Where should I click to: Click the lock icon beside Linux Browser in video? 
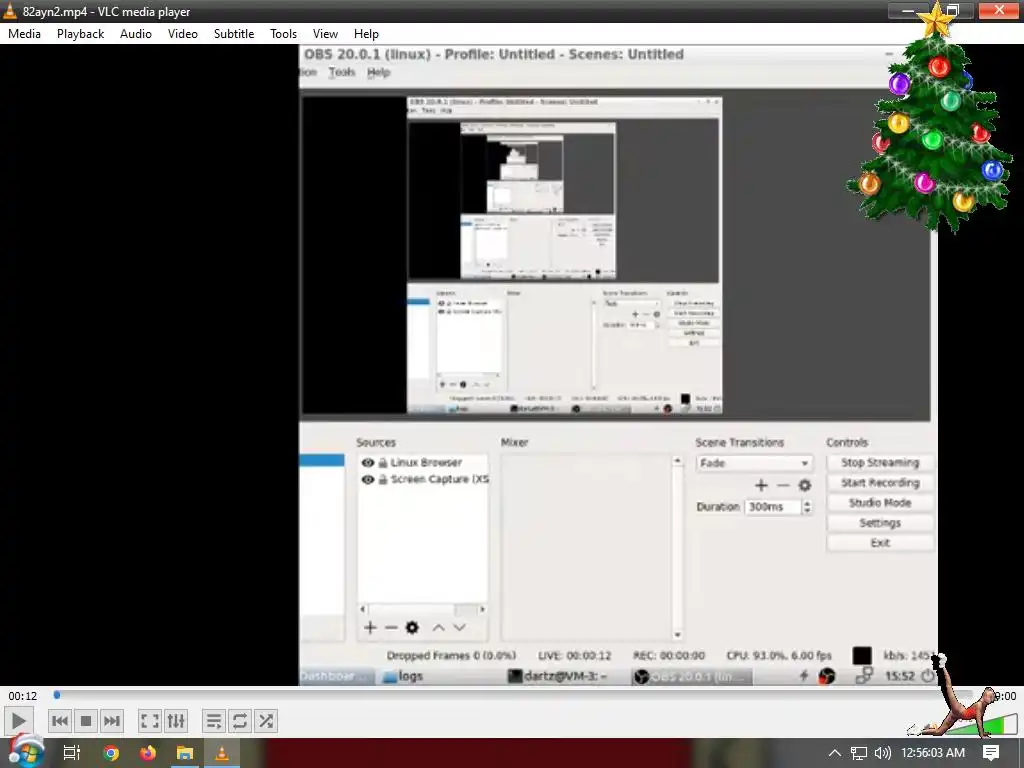pyautogui.click(x=383, y=462)
